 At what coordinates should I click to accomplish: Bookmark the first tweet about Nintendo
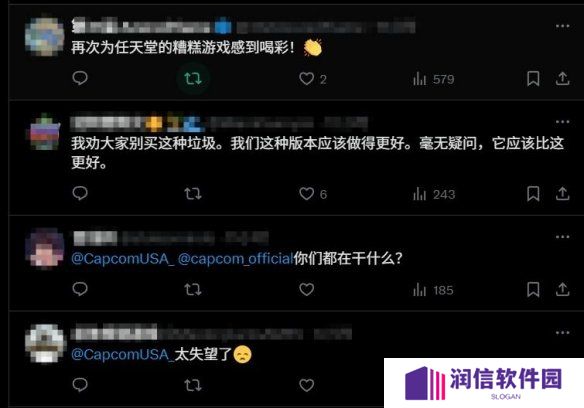pyautogui.click(x=533, y=79)
